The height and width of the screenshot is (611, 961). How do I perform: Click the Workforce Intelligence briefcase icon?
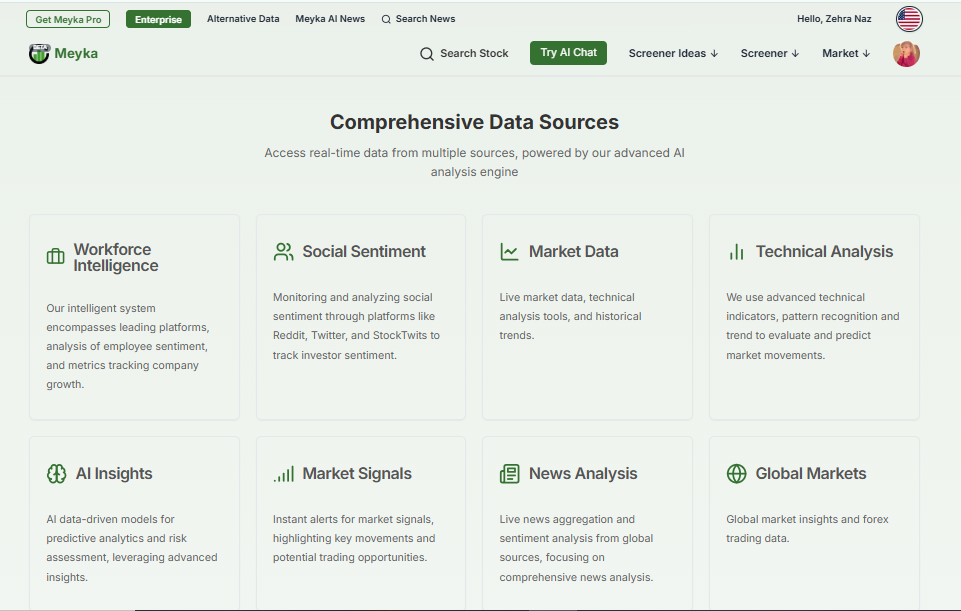pos(56,257)
